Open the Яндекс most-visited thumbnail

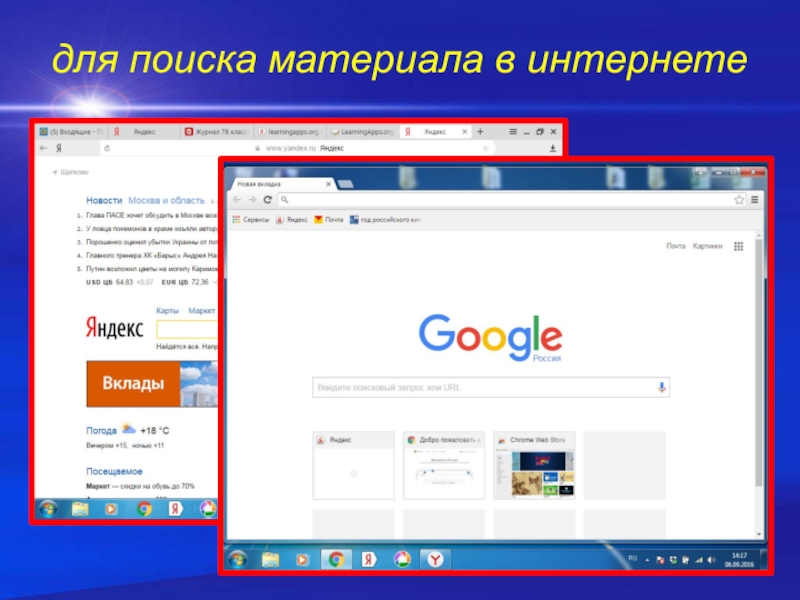[x=354, y=465]
